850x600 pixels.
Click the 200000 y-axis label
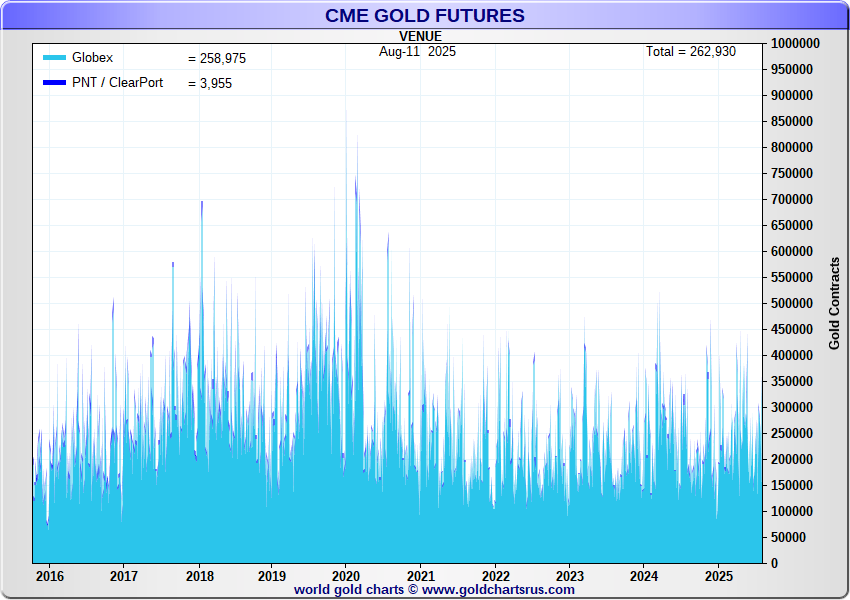(x=792, y=460)
